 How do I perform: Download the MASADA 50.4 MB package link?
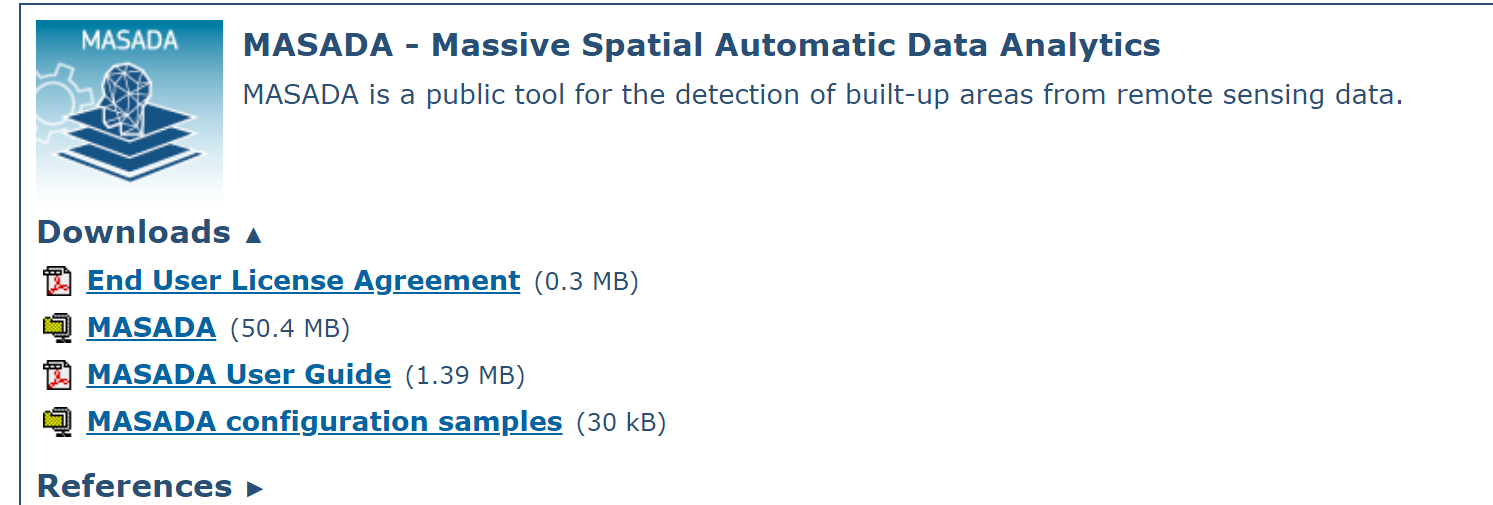point(151,328)
